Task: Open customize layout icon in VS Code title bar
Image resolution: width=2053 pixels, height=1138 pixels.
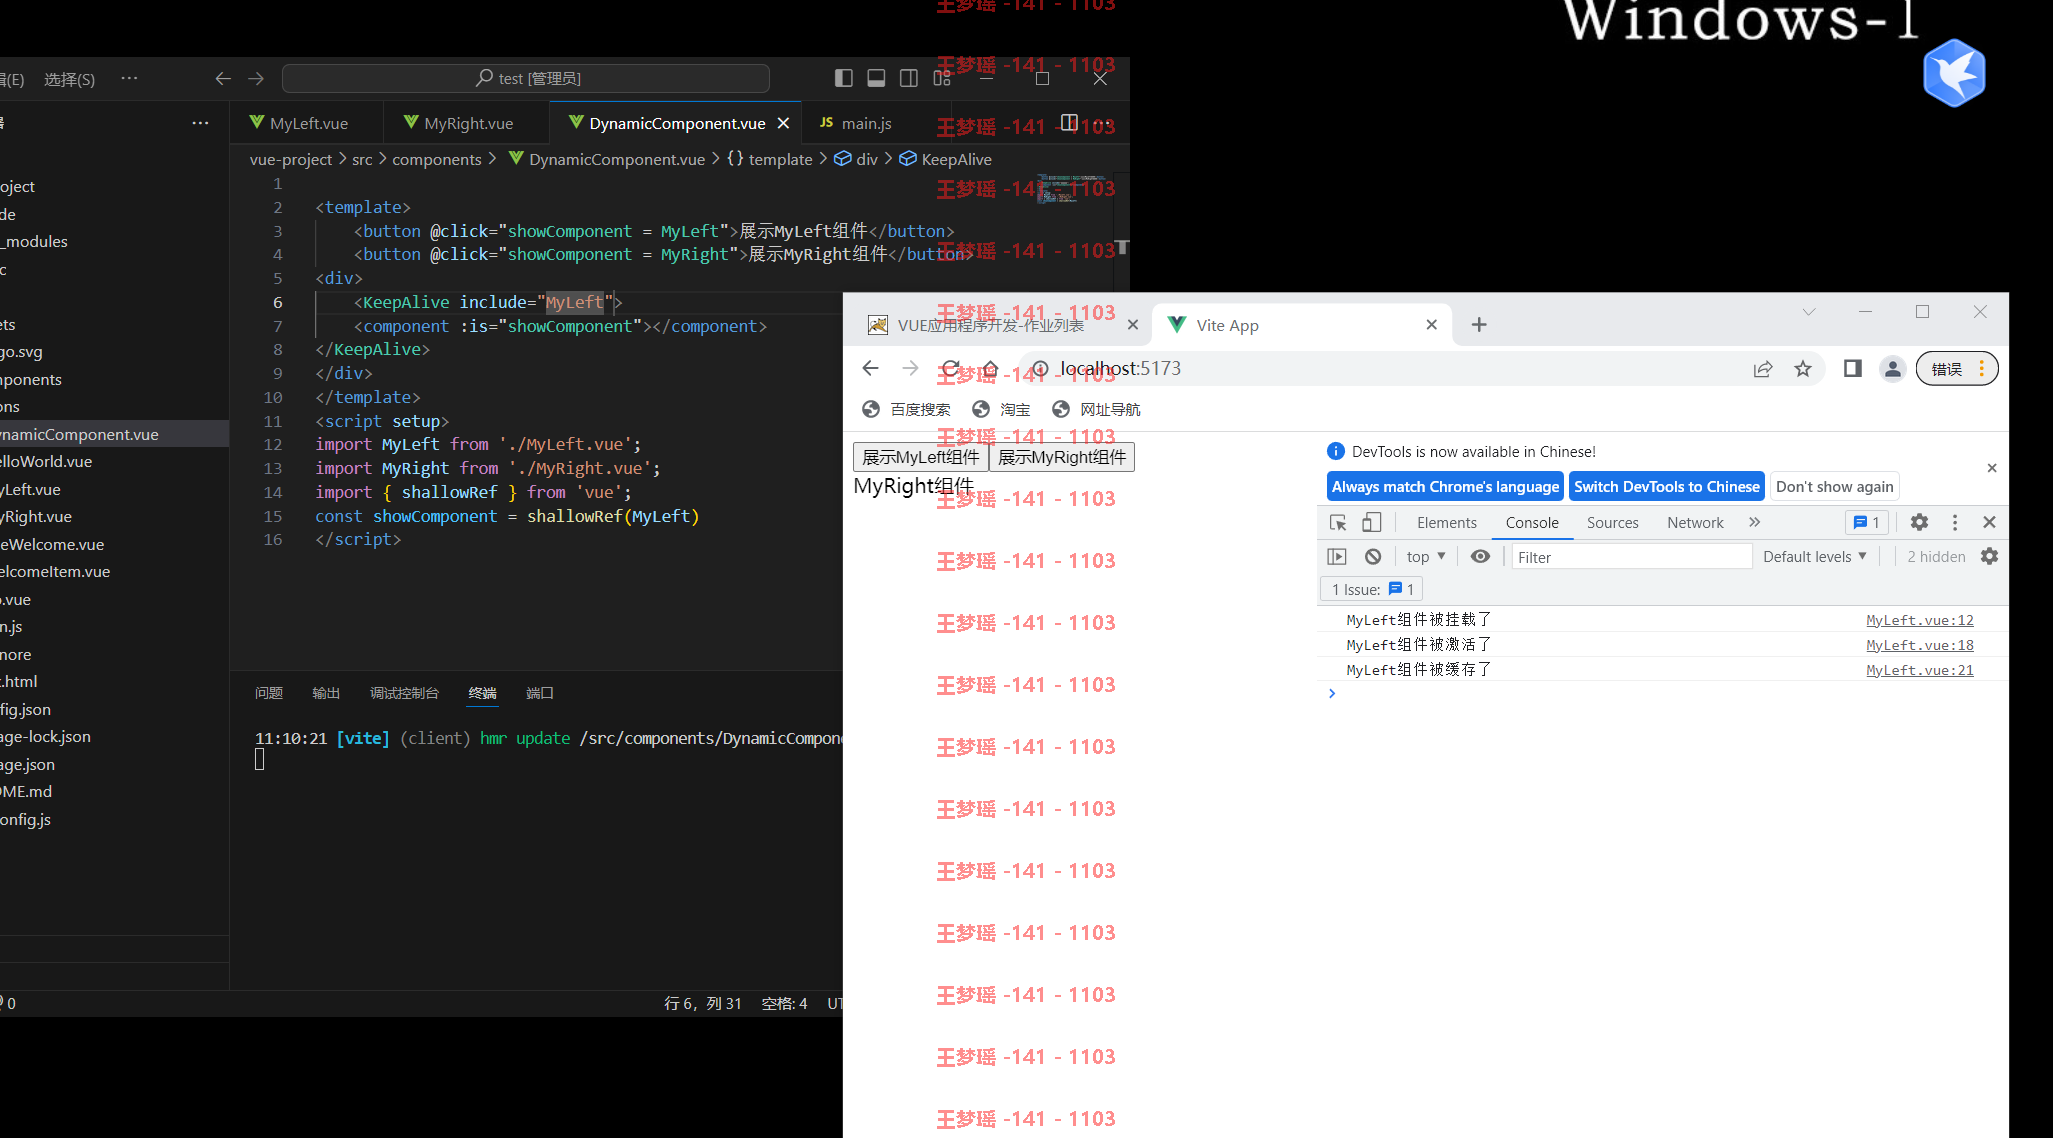Action: (942, 78)
